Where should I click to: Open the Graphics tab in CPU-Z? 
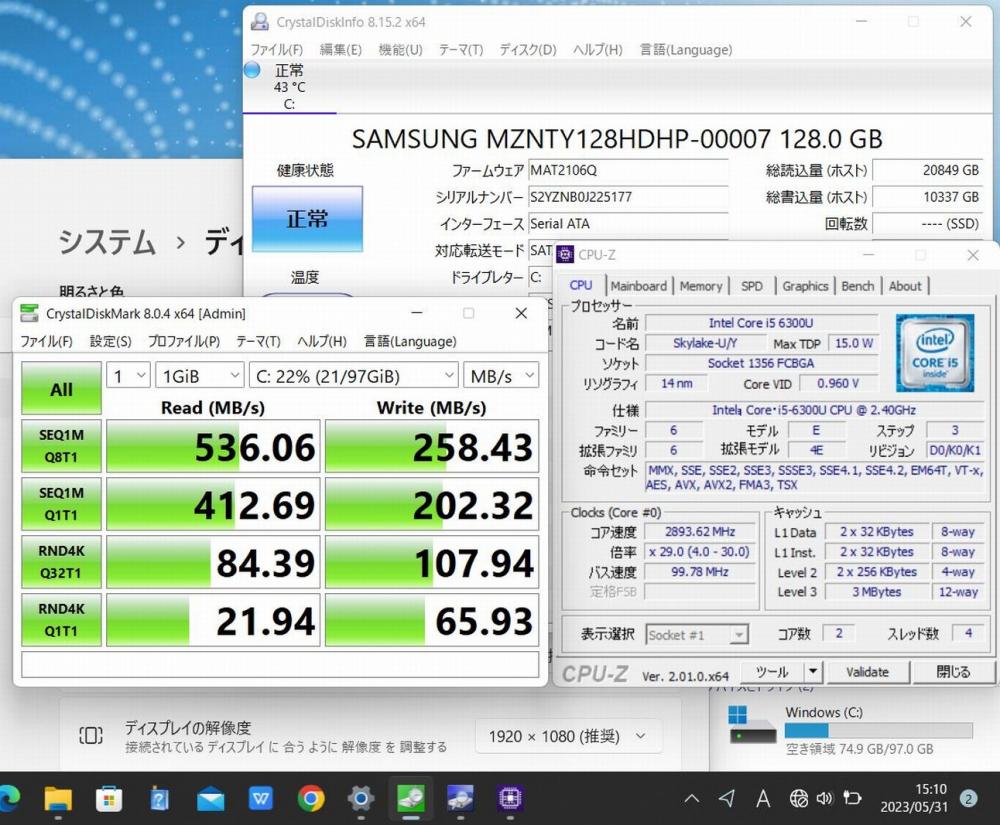(805, 286)
